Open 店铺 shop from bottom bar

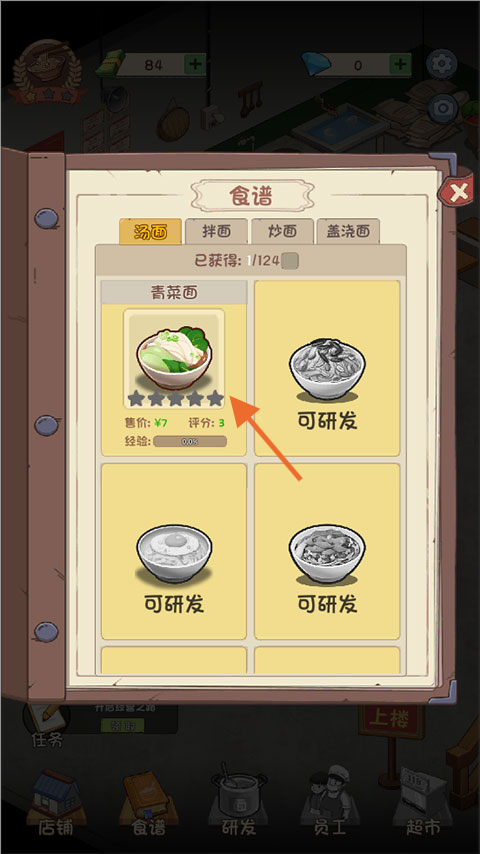click(54, 805)
